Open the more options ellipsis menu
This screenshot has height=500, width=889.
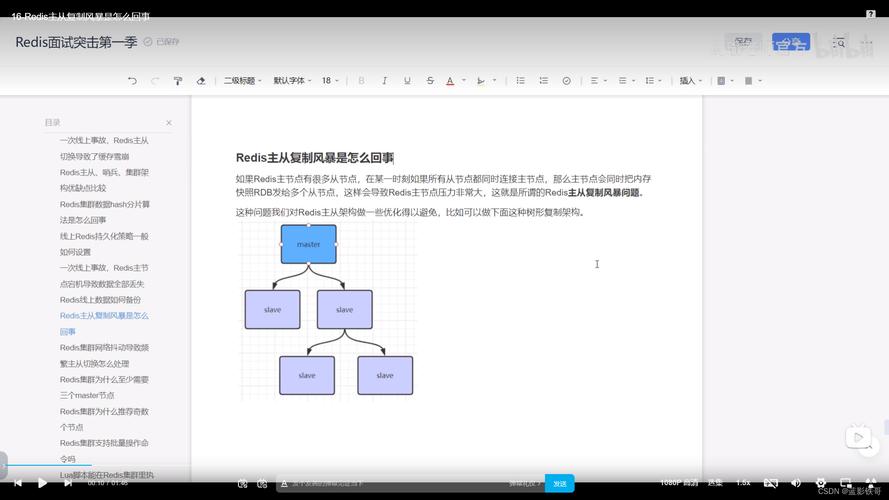tap(866, 43)
